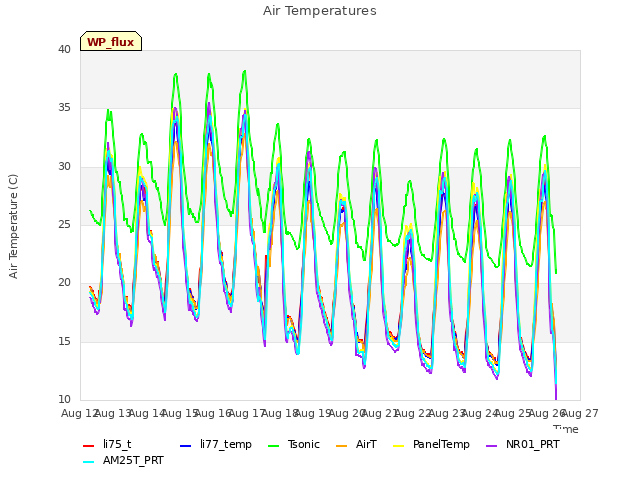Select the AM25T_PRT legend label
640x480 pixels.
pos(133,460)
